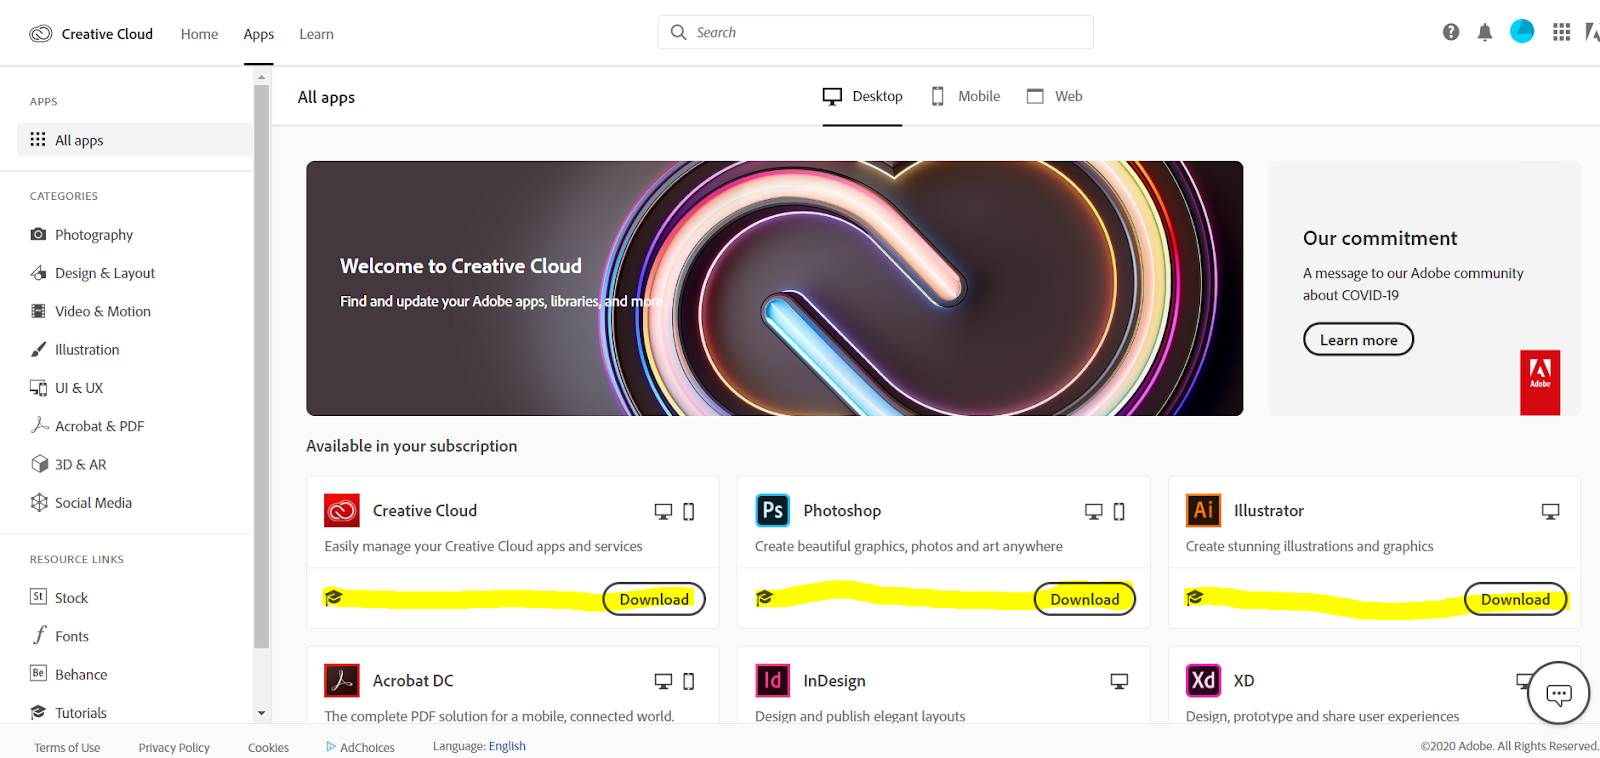This screenshot has height=758, width=1600.
Task: Click the Tutorials graduation cap icon
Action: [x=38, y=712]
